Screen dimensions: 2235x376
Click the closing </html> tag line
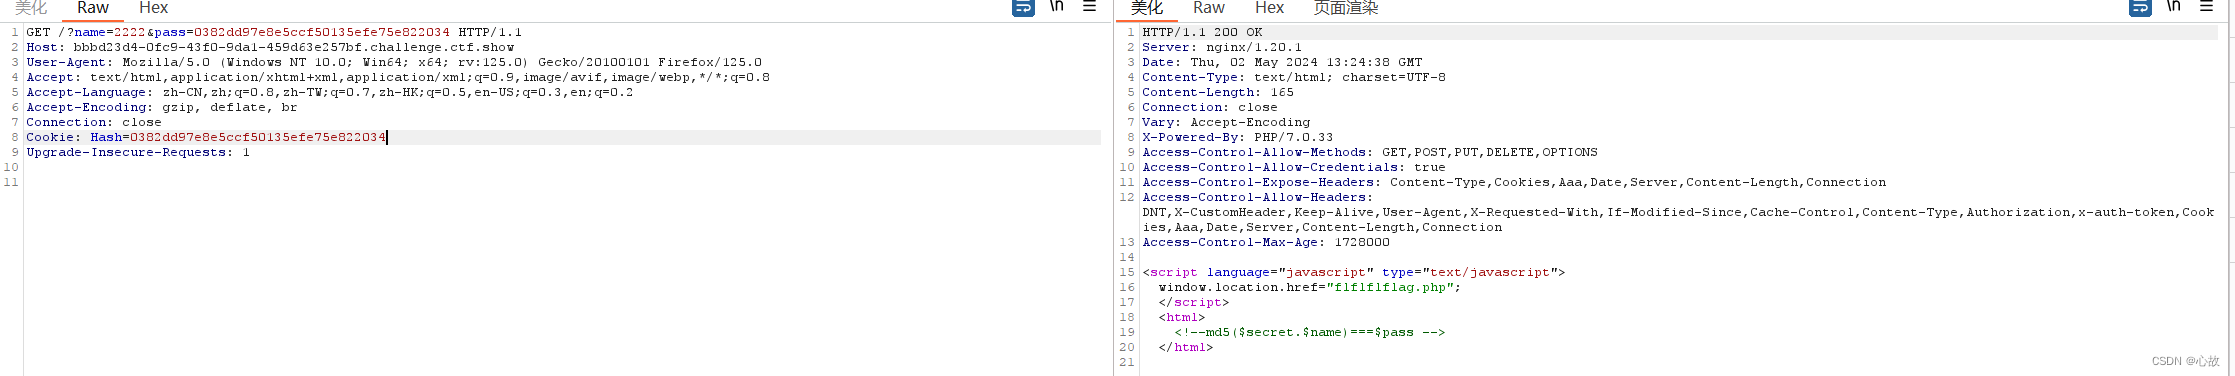point(1186,347)
